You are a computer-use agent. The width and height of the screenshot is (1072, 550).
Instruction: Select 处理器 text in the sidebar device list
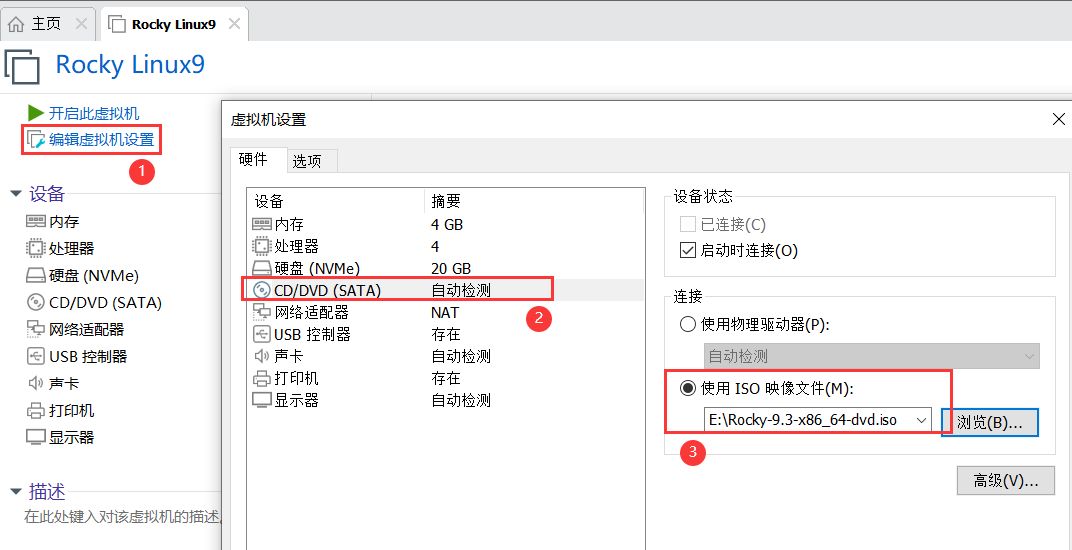pos(71,248)
